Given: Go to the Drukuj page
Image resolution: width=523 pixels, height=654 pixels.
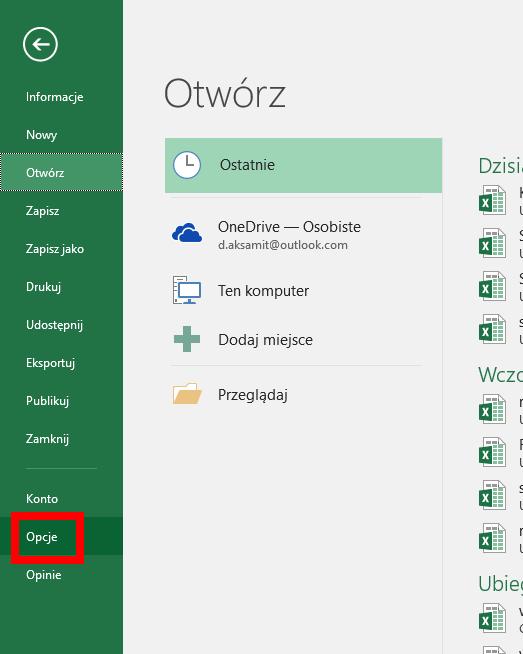Looking at the screenshot, I should 43,287.
